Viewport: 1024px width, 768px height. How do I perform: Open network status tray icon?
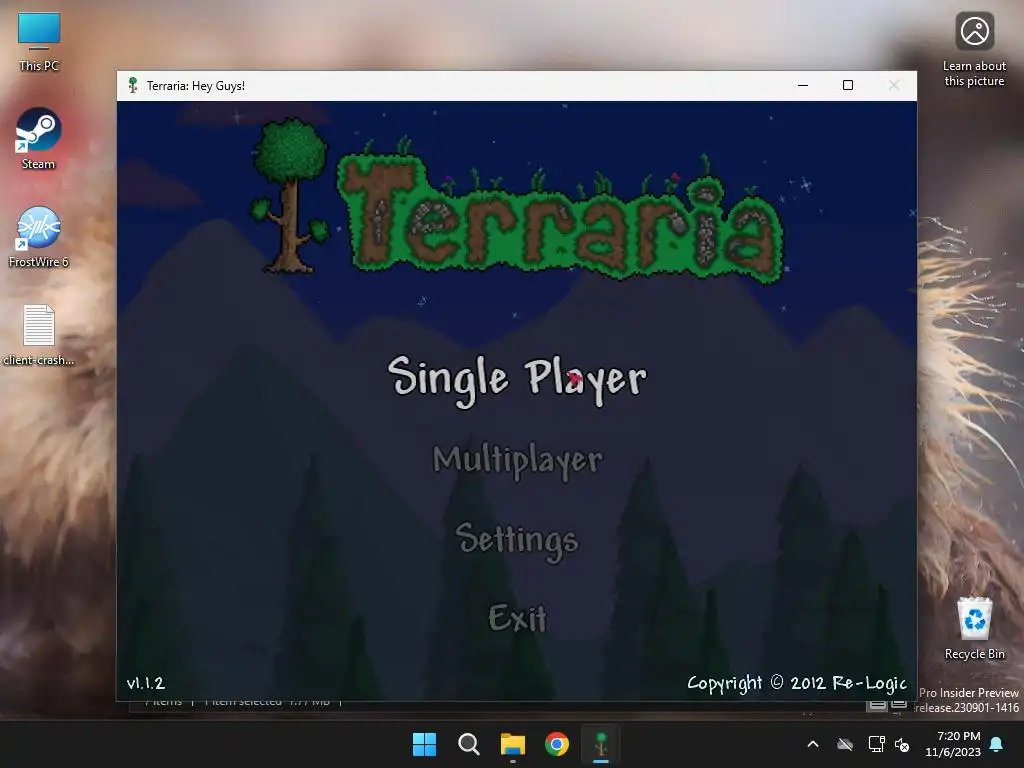876,744
